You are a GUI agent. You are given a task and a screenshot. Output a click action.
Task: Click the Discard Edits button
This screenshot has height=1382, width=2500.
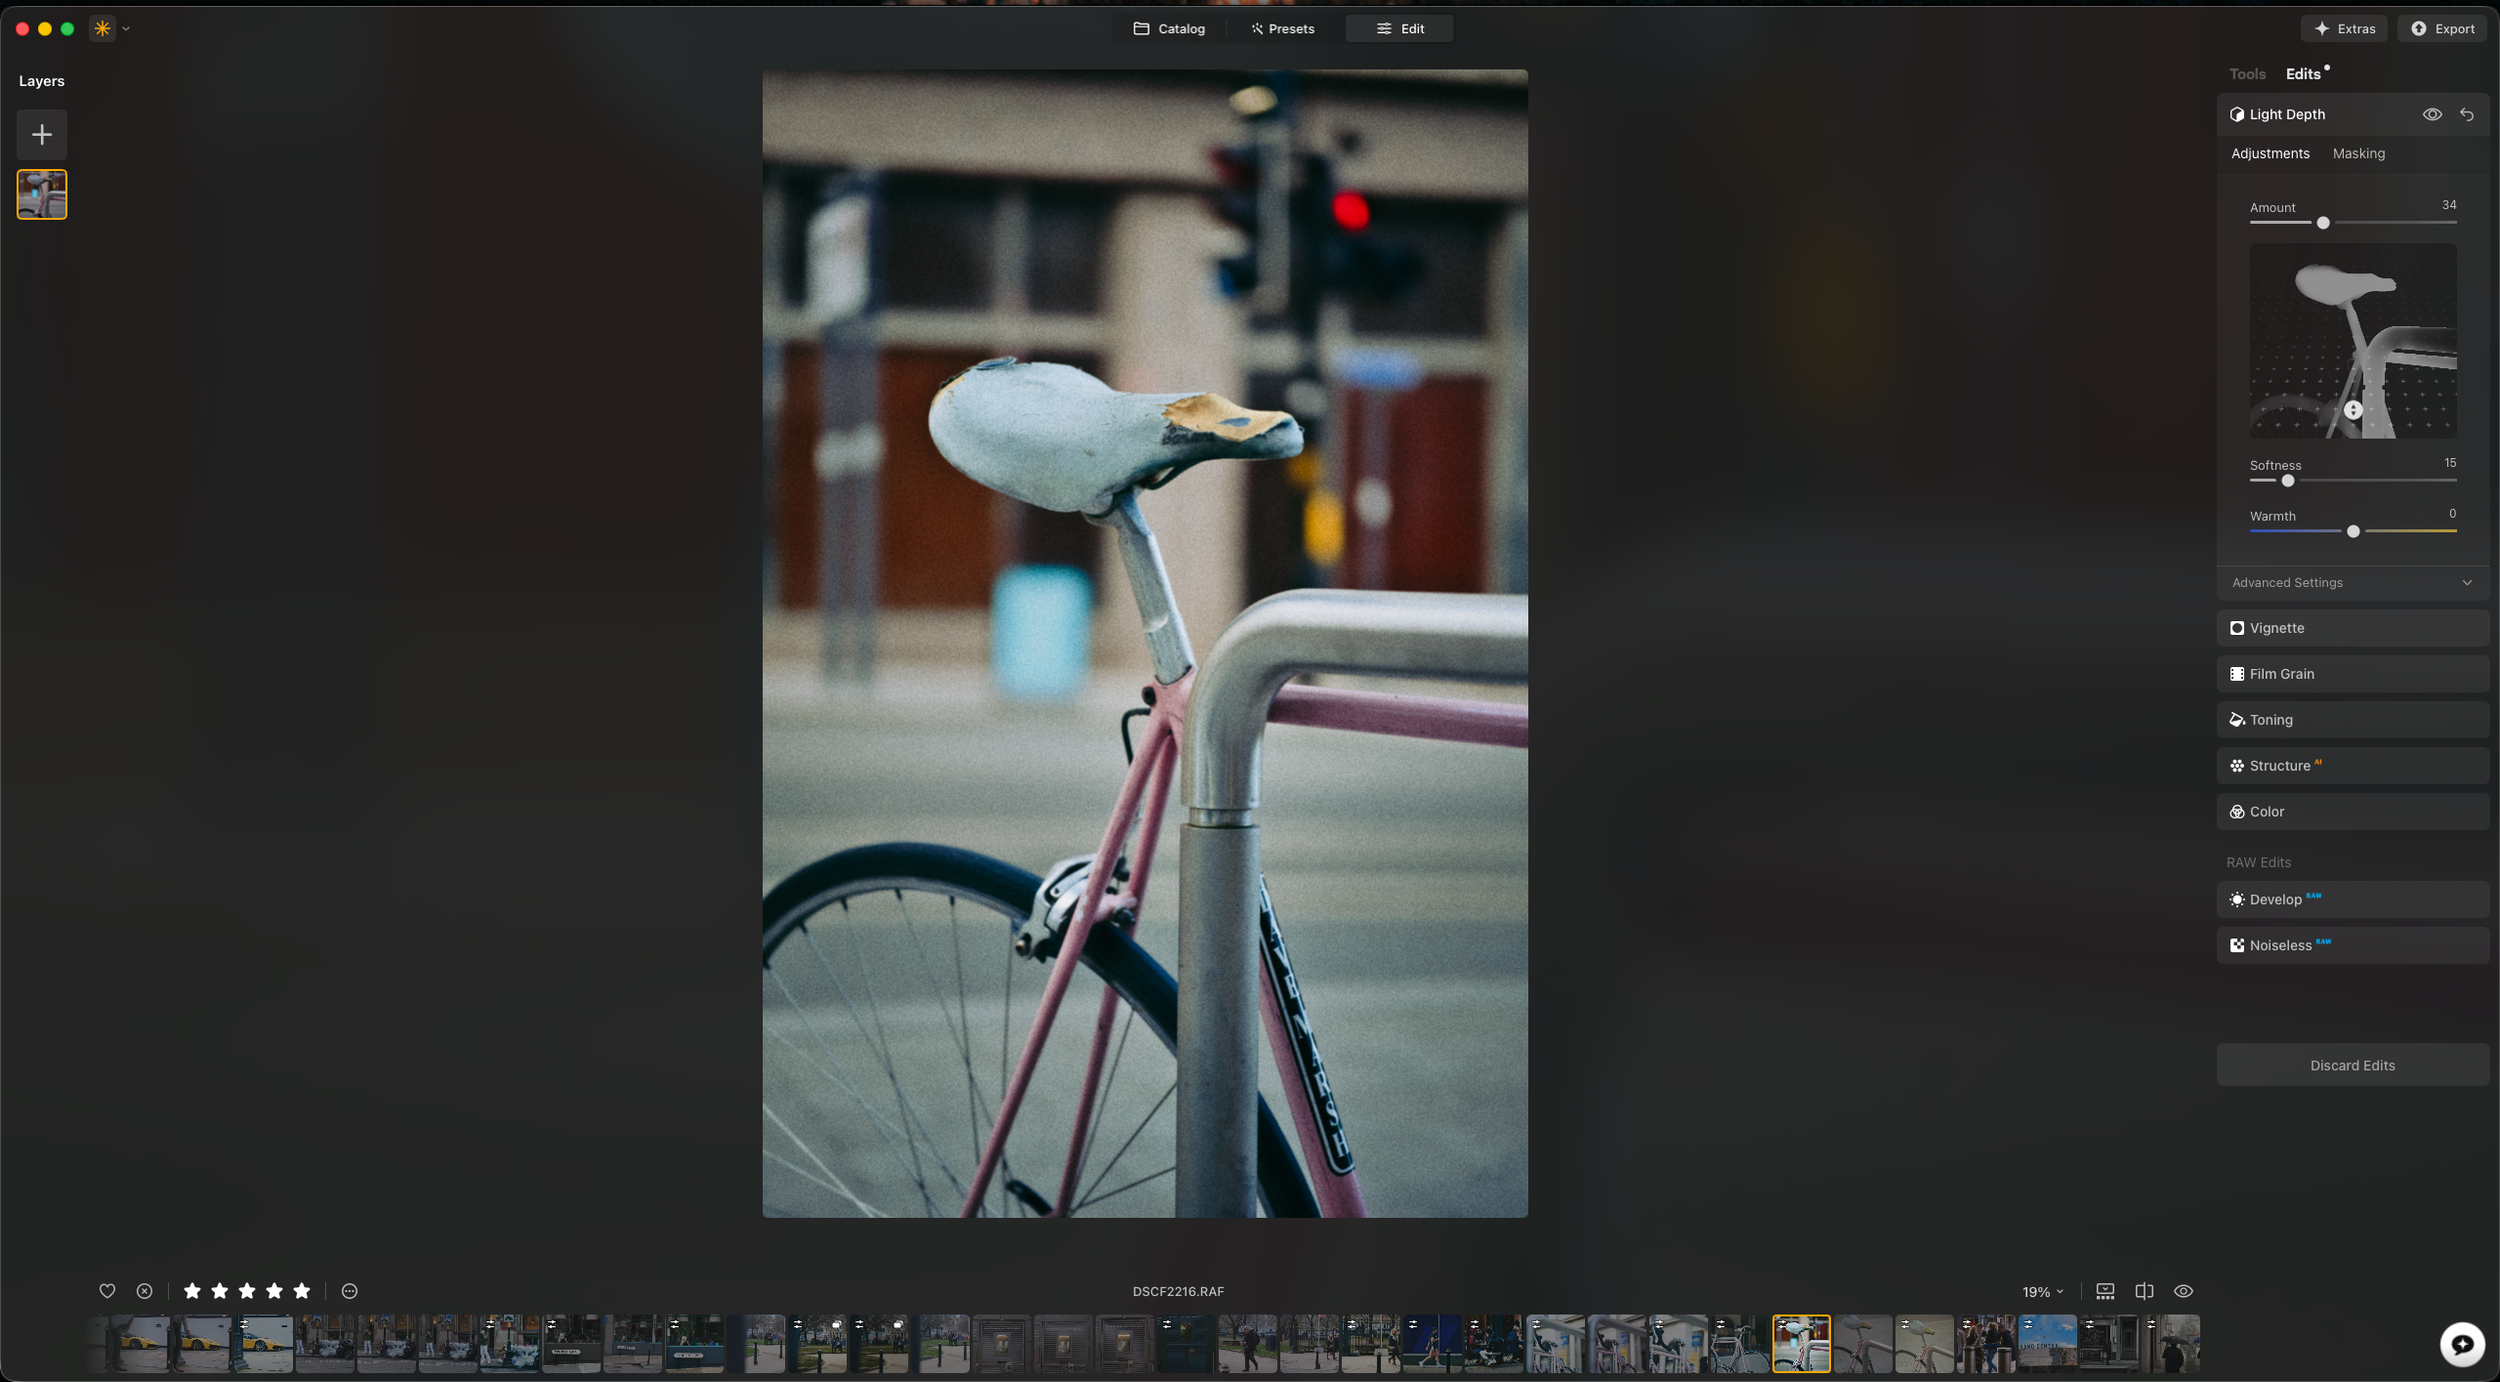point(2352,1065)
